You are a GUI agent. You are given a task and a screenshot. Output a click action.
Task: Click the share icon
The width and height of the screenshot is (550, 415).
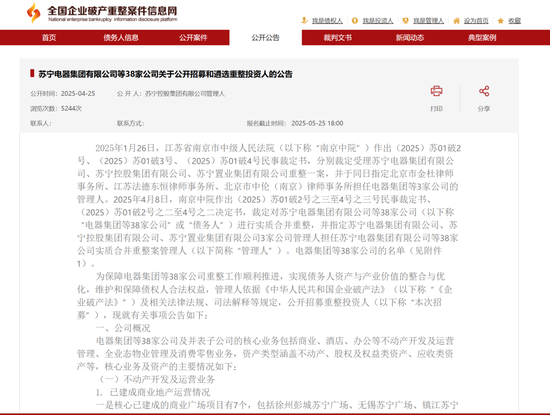point(484,91)
